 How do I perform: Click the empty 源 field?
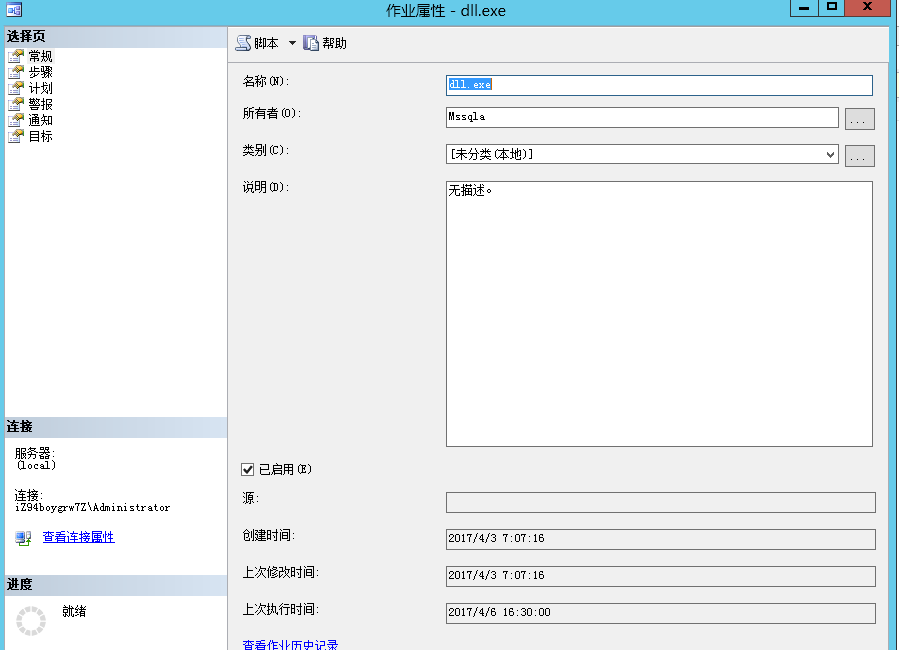coord(660,503)
